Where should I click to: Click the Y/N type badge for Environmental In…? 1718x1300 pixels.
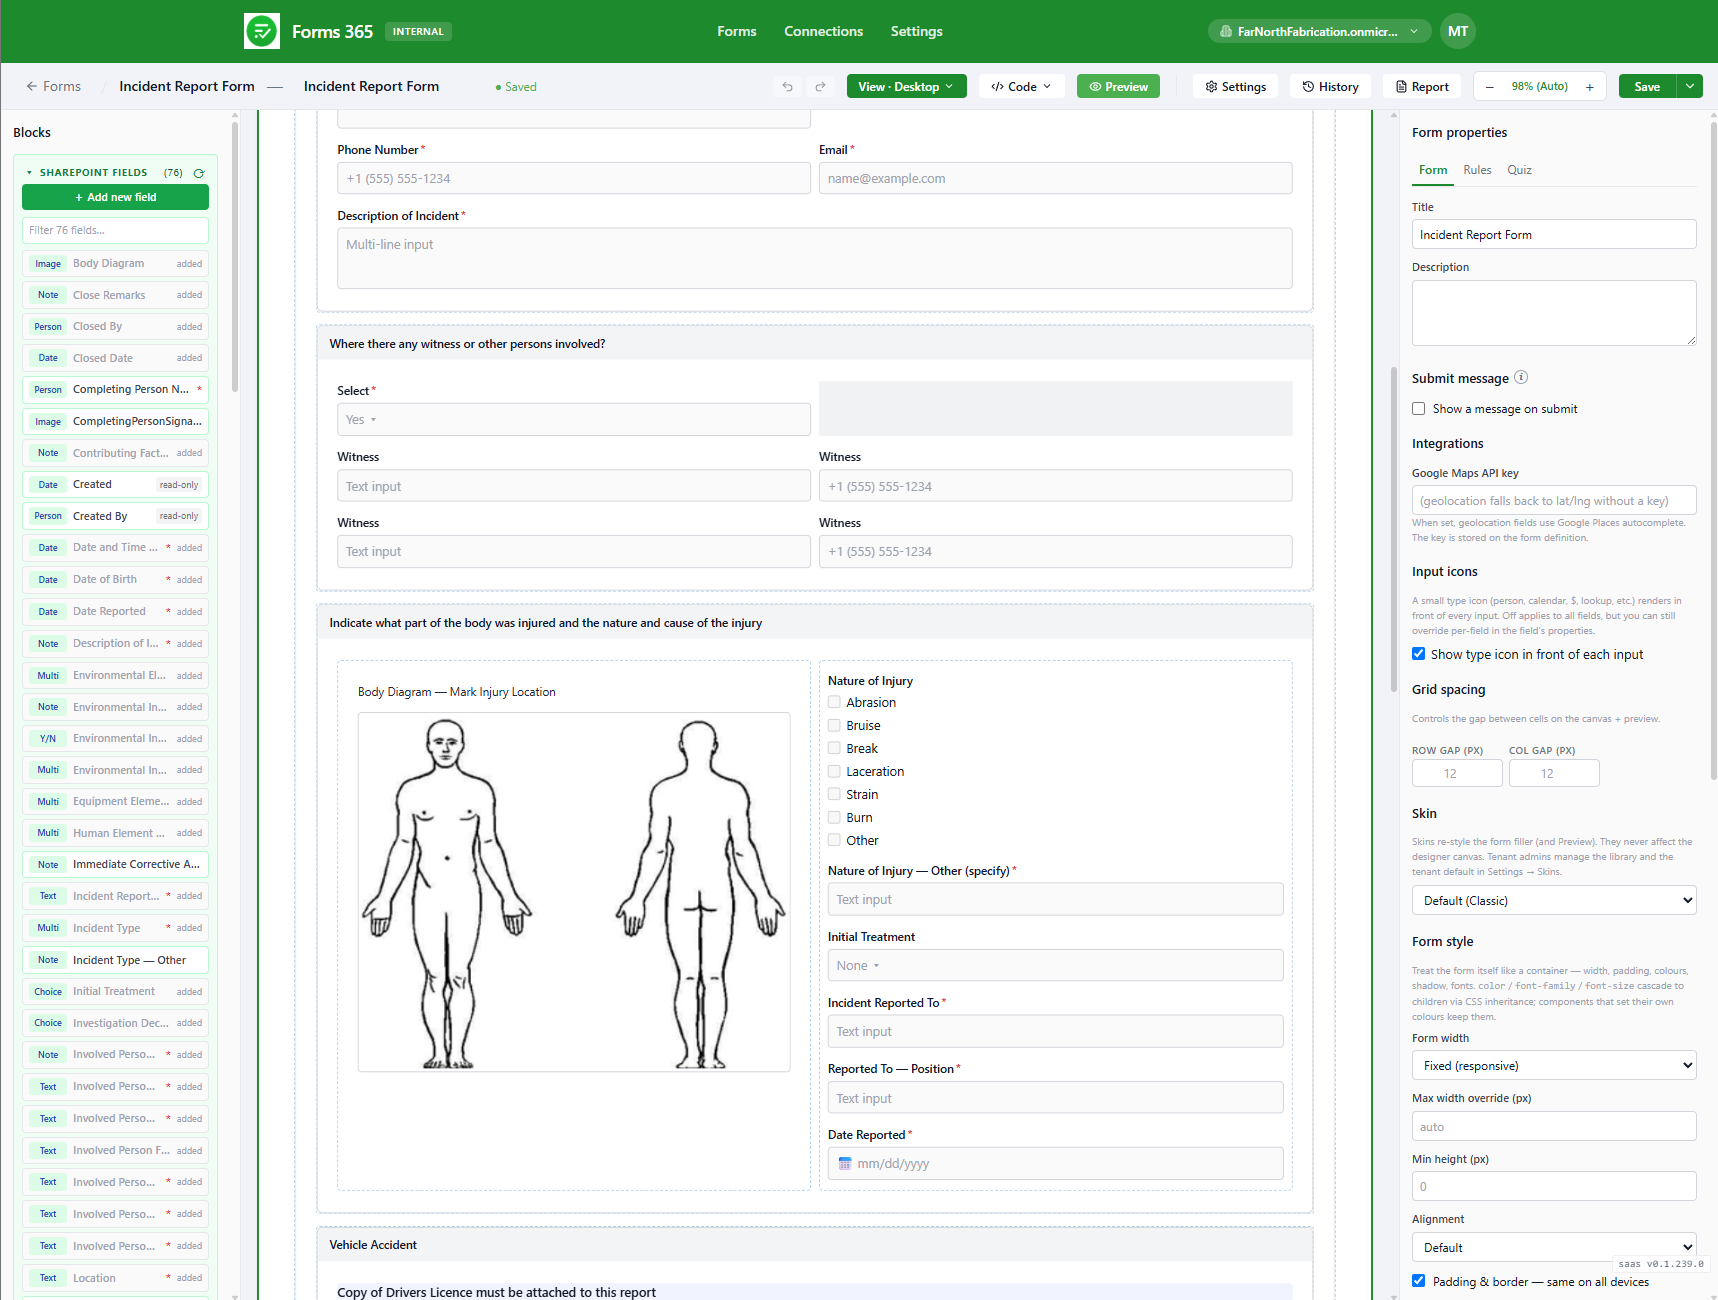tap(48, 739)
